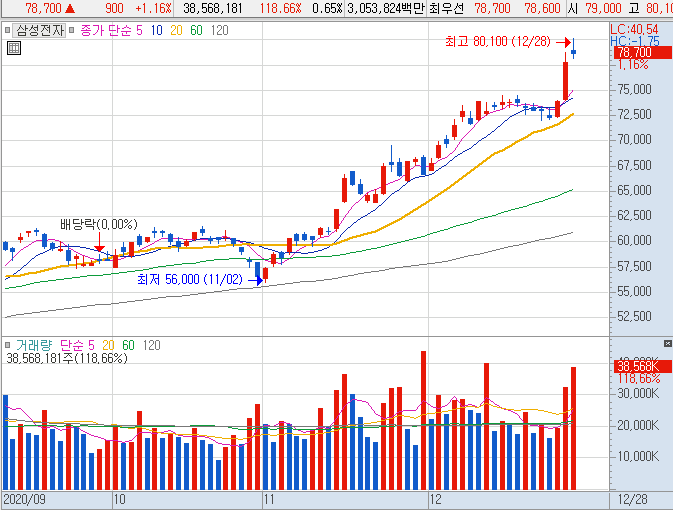
Task: Click the 삼성전자 stock name button
Action: click(x=40, y=30)
